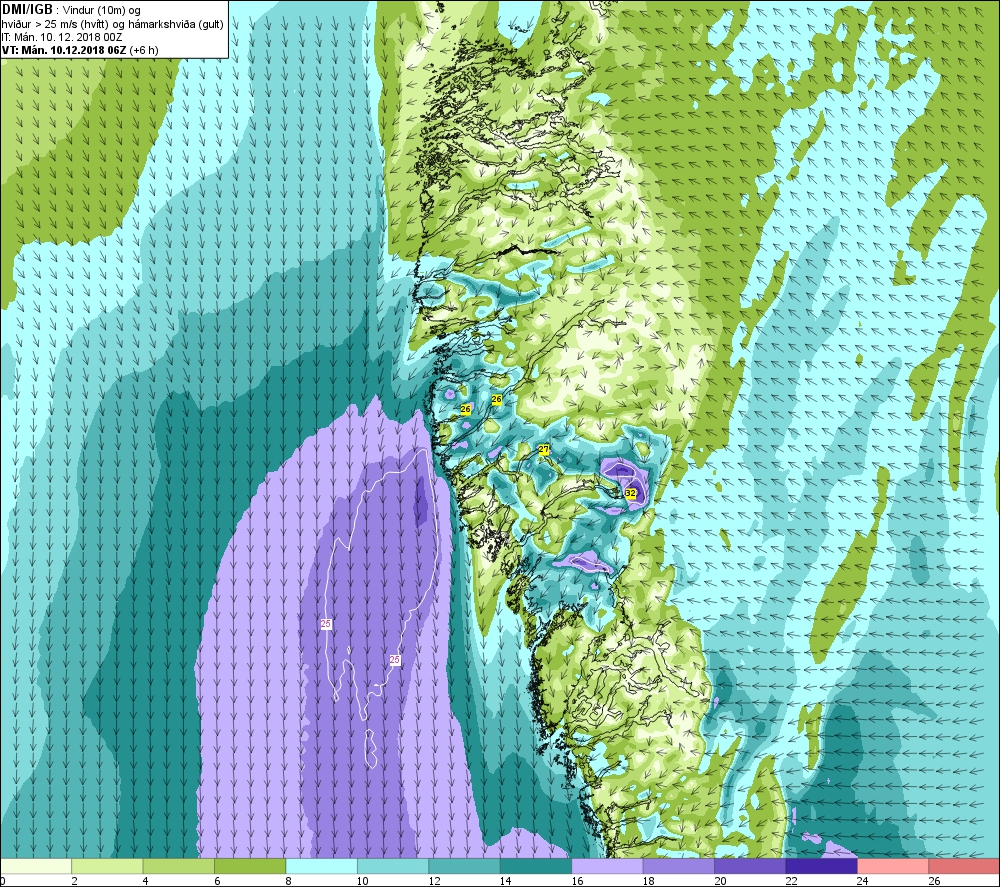The width and height of the screenshot is (1000, 887).
Task: Click the yellow "26" gust label east of the other 26
Action: pyautogui.click(x=497, y=399)
